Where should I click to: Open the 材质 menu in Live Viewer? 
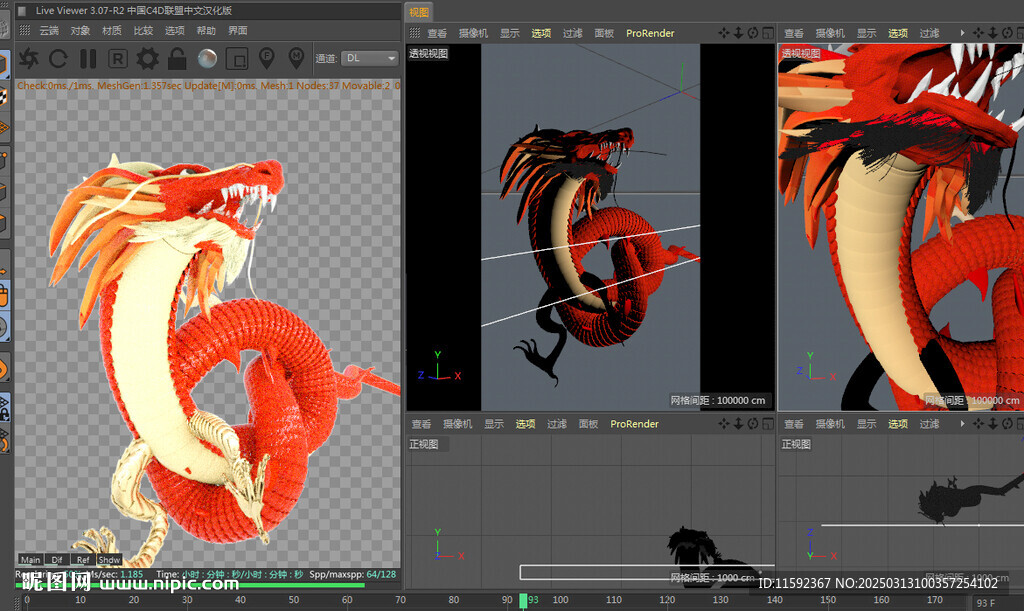pyautogui.click(x=112, y=31)
